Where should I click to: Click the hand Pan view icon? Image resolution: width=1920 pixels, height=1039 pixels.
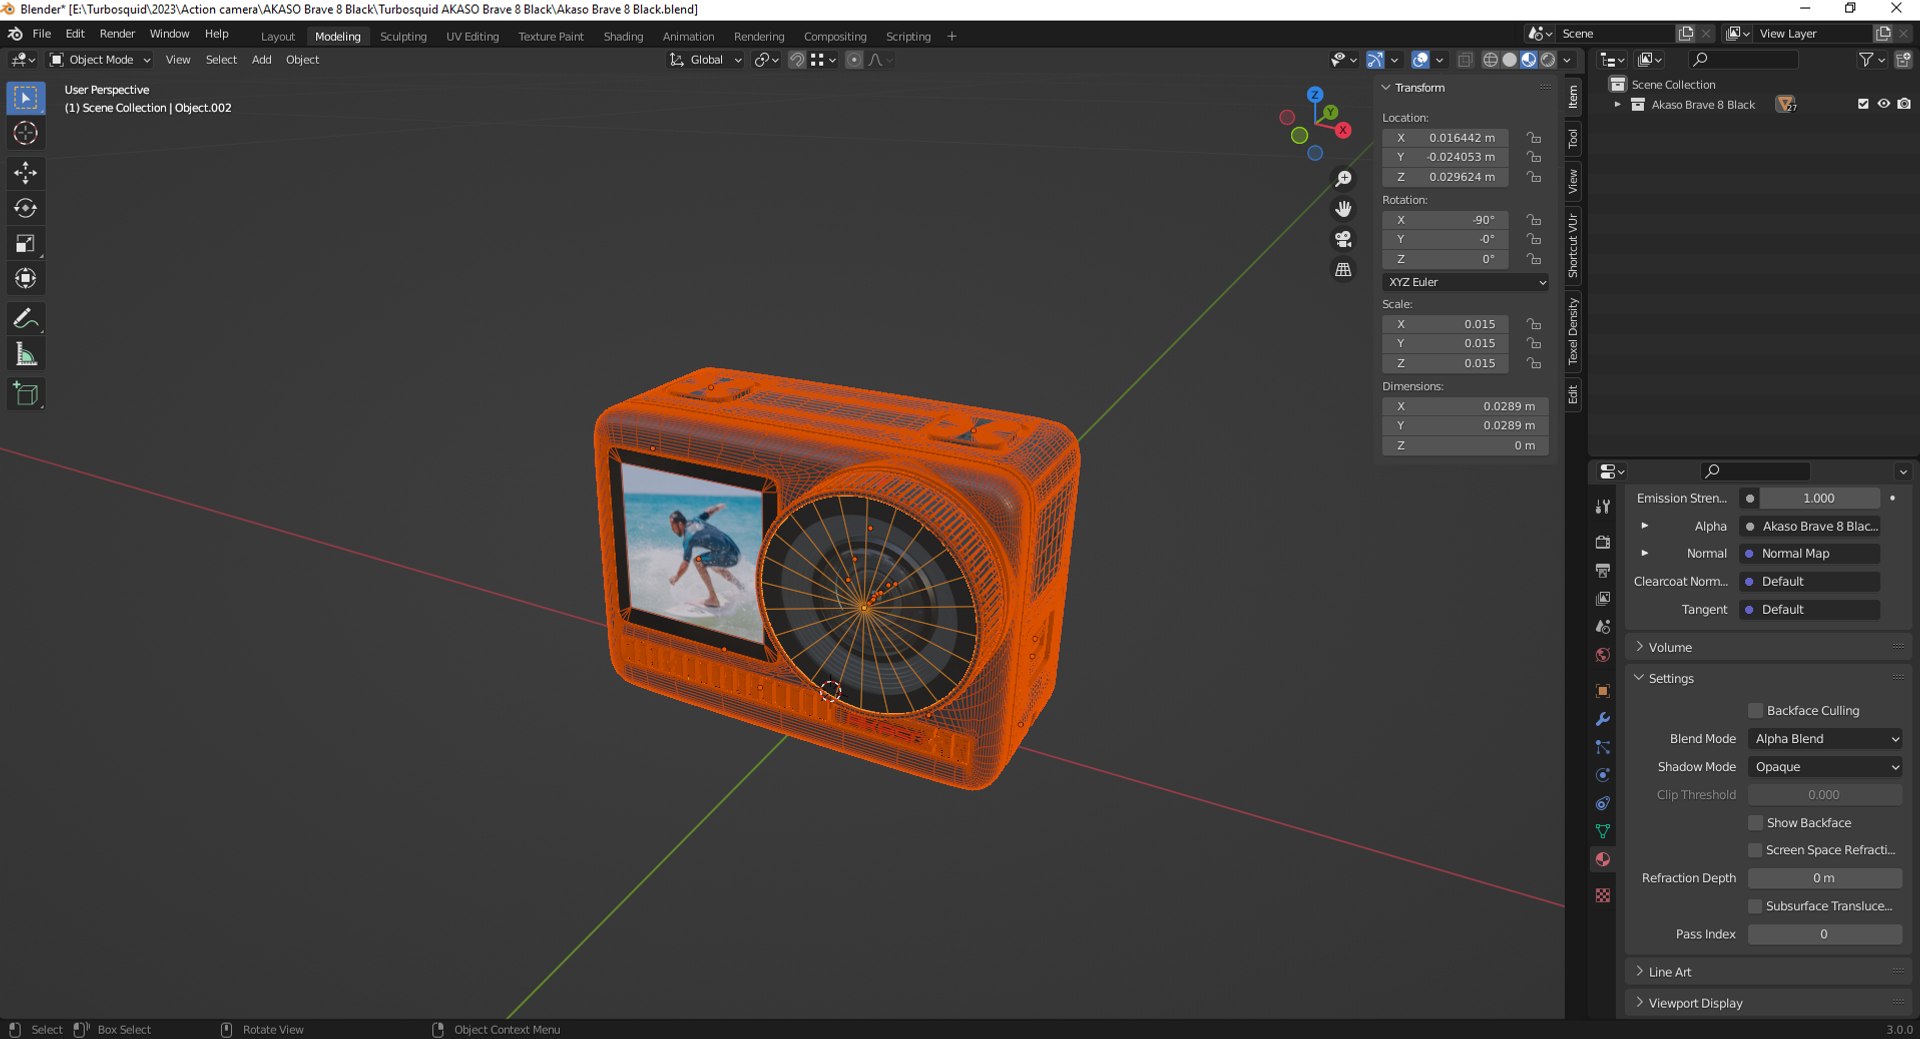pos(1343,209)
